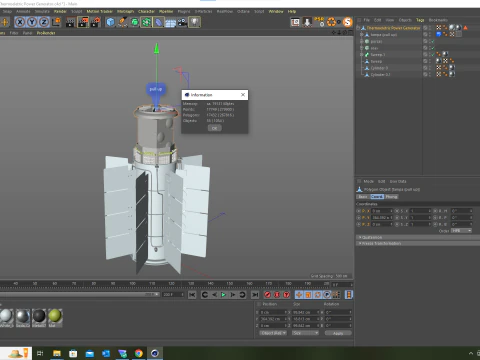Toggle the Y axis lock

[x=32, y=22]
